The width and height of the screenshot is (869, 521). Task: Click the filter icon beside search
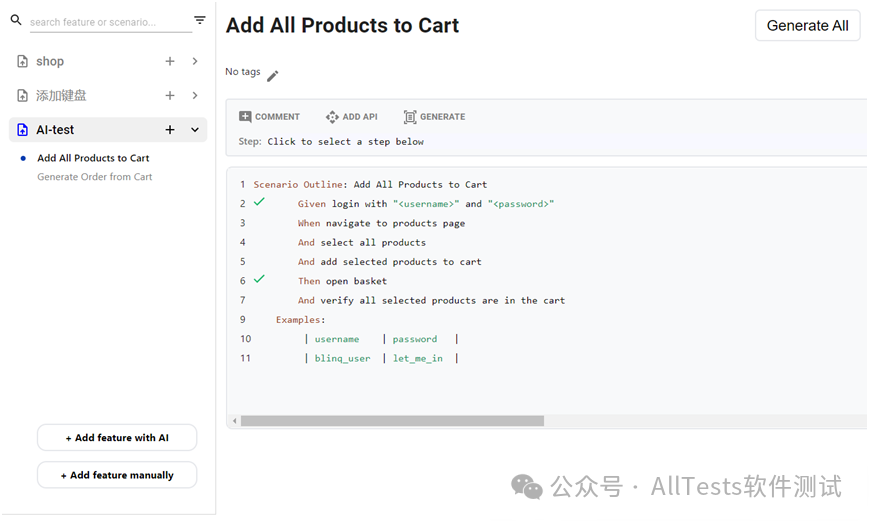200,20
